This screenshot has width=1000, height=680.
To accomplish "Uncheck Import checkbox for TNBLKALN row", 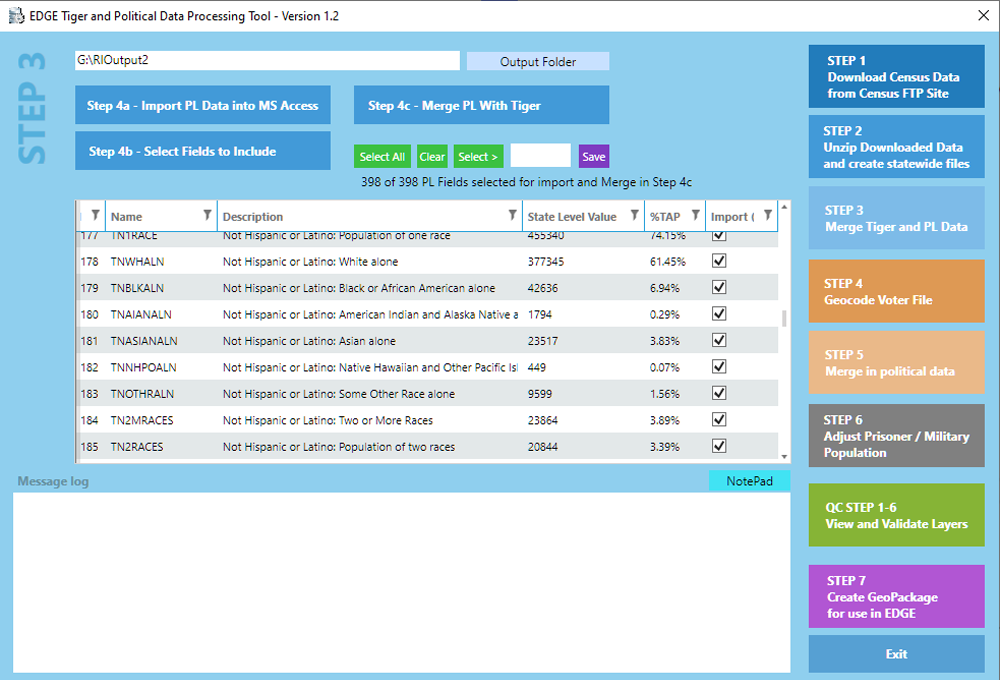I will [x=719, y=287].
